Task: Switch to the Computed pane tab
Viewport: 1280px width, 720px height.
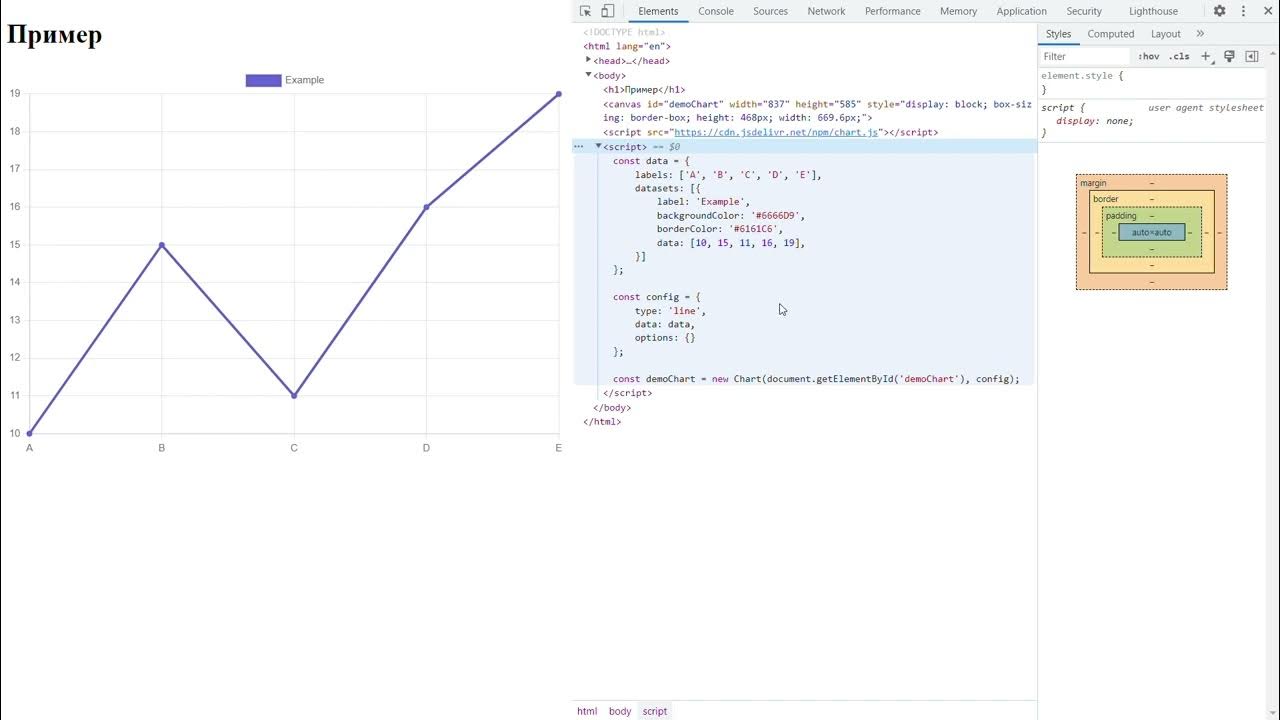Action: [1111, 34]
